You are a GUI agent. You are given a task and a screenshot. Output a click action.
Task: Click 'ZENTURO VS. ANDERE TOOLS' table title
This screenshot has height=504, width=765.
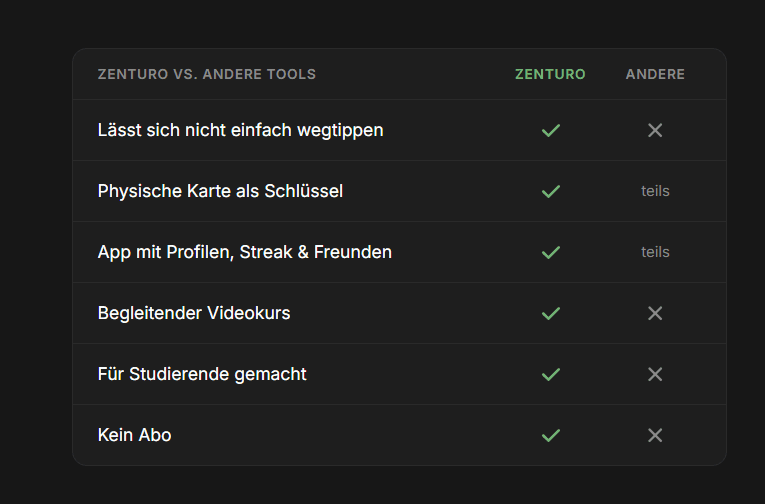[x=207, y=74]
